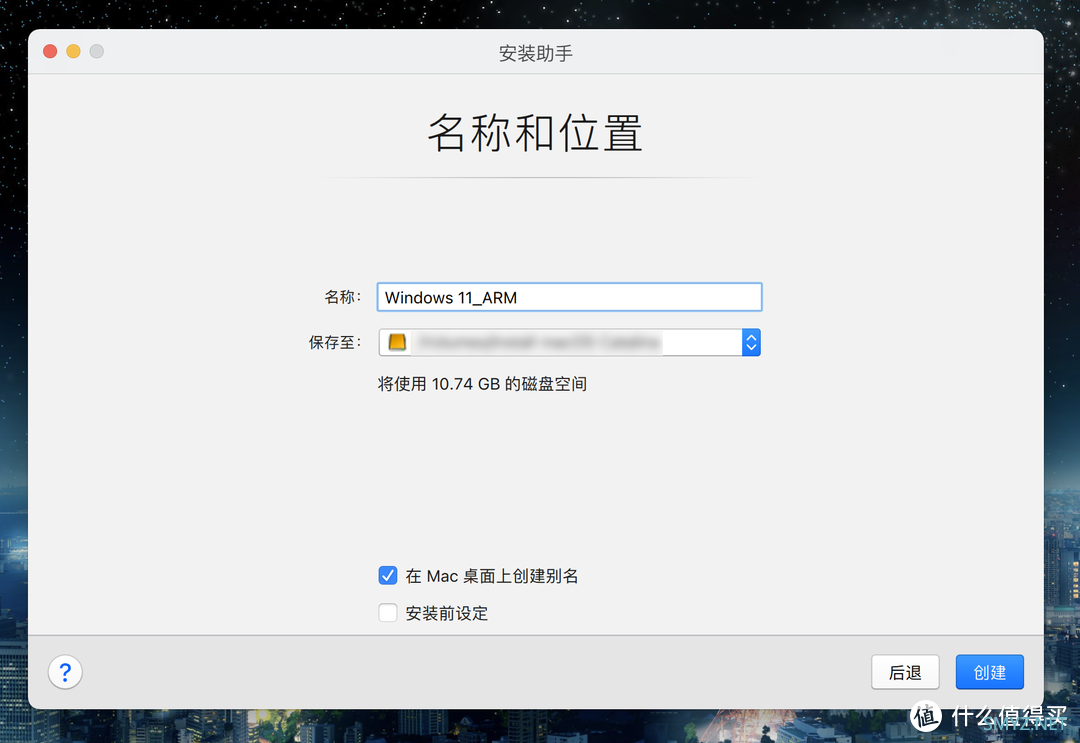Image resolution: width=1080 pixels, height=743 pixels.
Task: Close the 安装助手 window with red button
Action: (x=50, y=52)
